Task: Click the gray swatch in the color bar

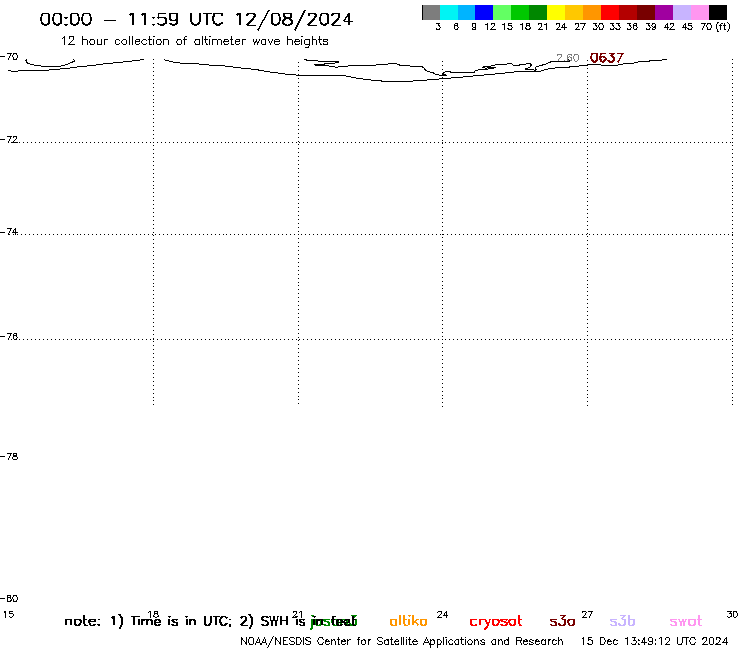Action: coord(431,12)
